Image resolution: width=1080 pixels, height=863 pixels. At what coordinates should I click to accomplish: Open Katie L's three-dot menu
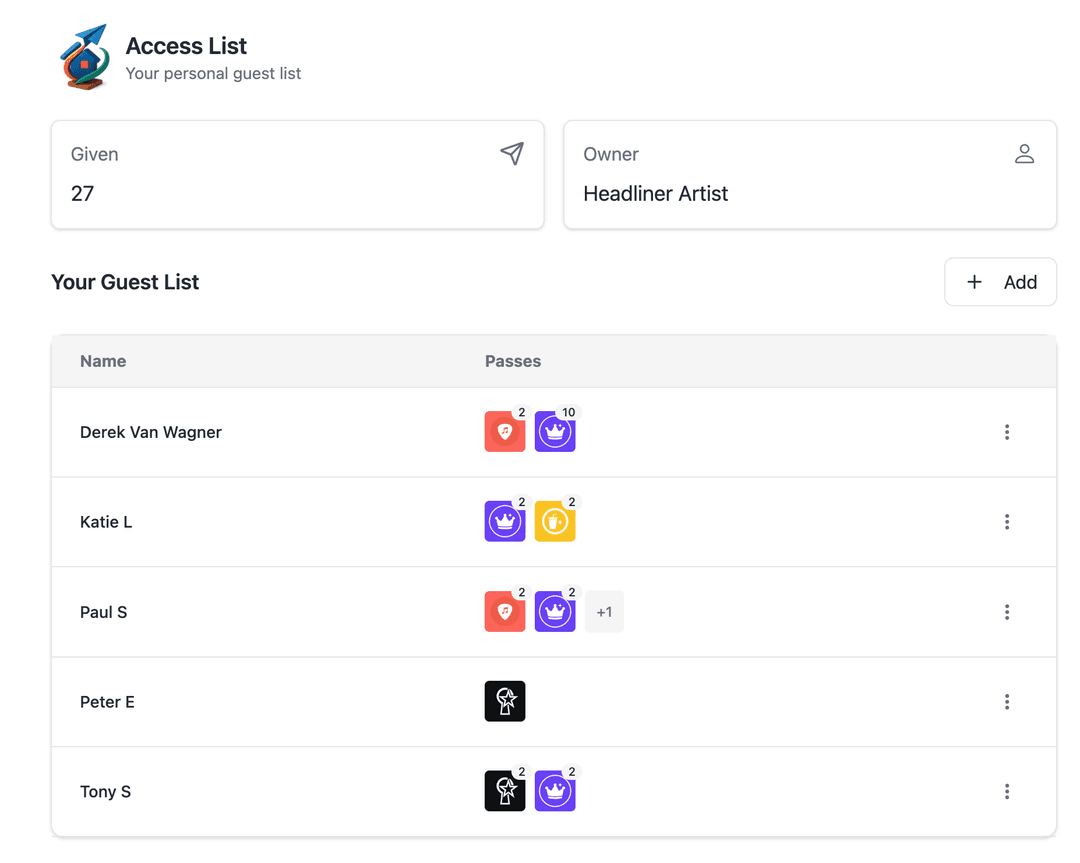point(1007,521)
